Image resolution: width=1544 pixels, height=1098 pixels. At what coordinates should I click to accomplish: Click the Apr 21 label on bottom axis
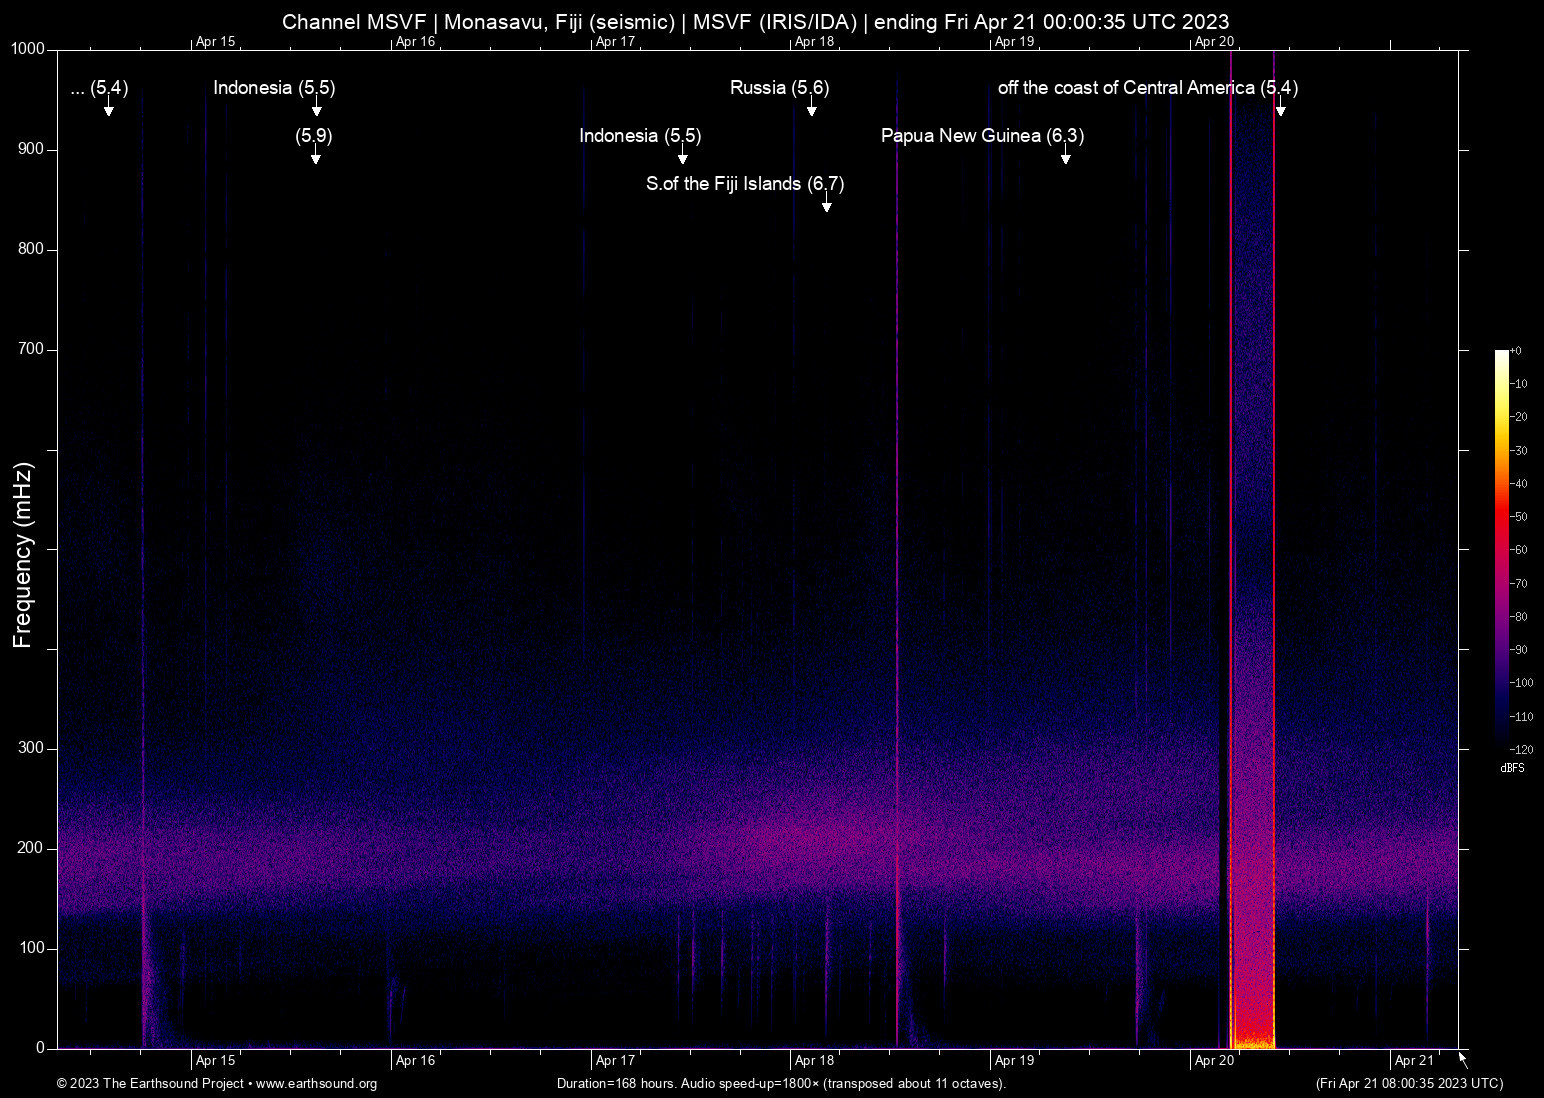[1414, 1060]
